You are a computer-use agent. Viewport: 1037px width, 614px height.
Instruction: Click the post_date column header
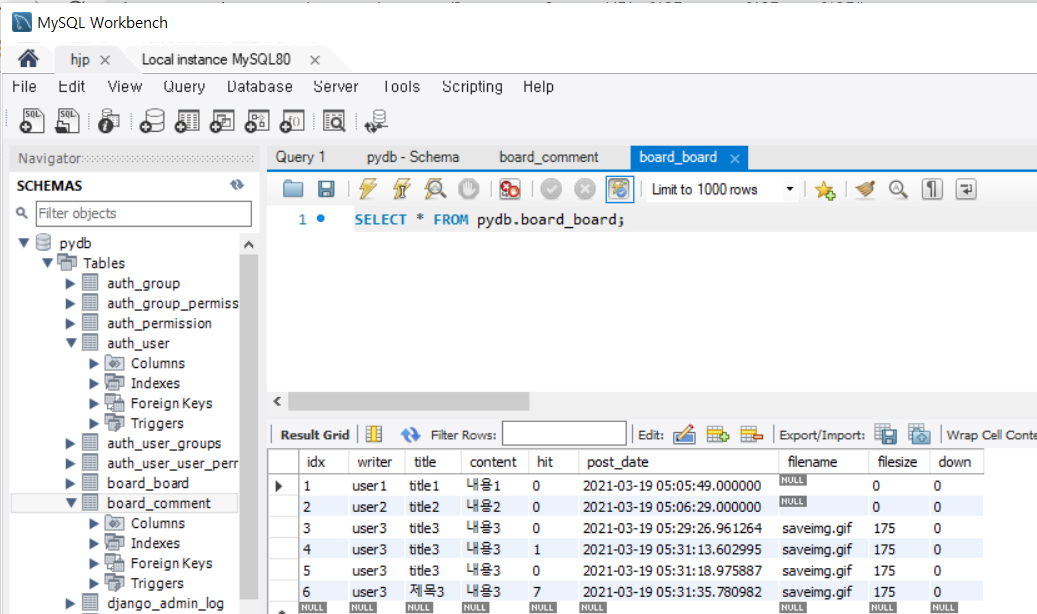pyautogui.click(x=678, y=462)
